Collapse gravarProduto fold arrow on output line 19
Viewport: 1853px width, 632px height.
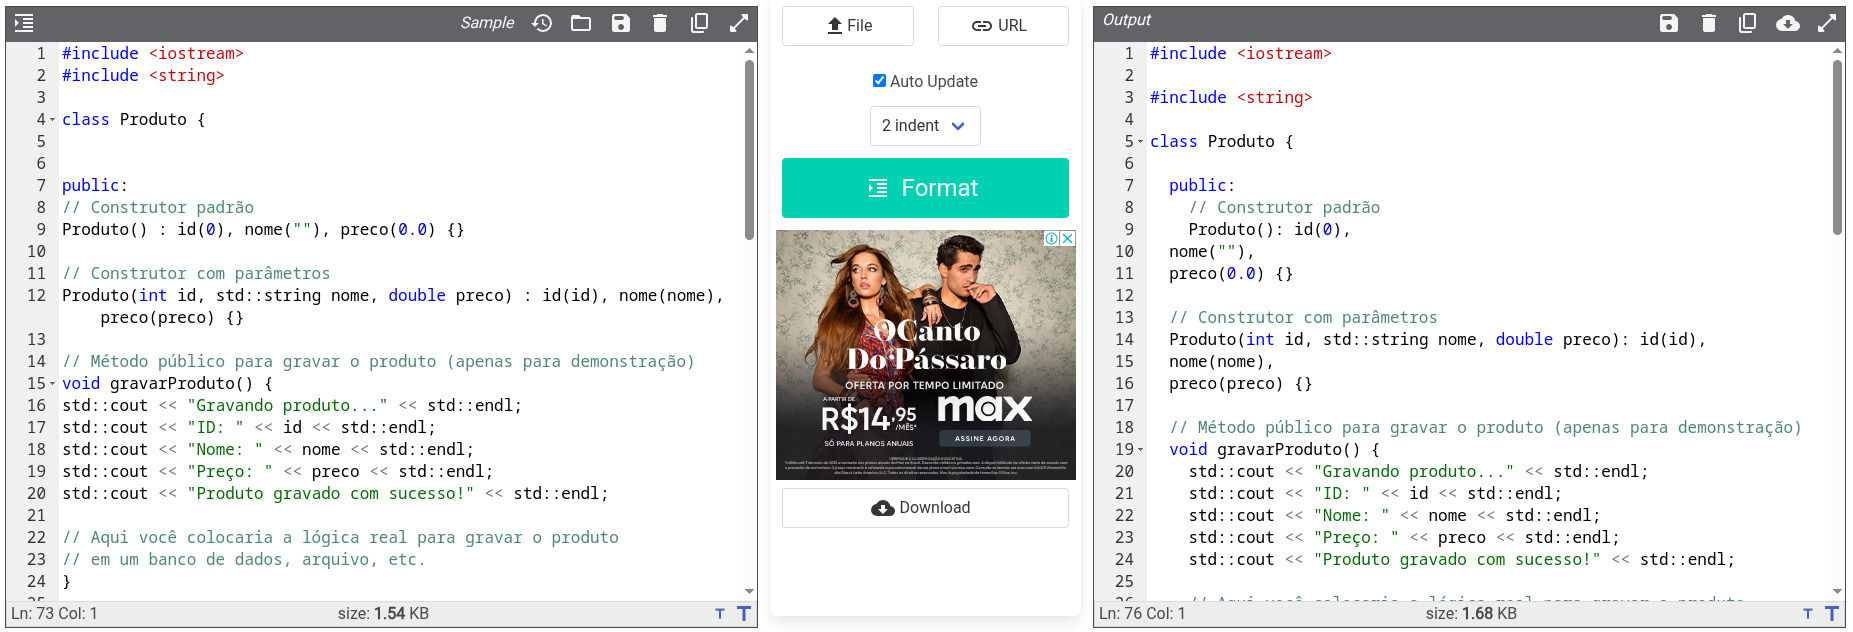pyautogui.click(x=1140, y=450)
